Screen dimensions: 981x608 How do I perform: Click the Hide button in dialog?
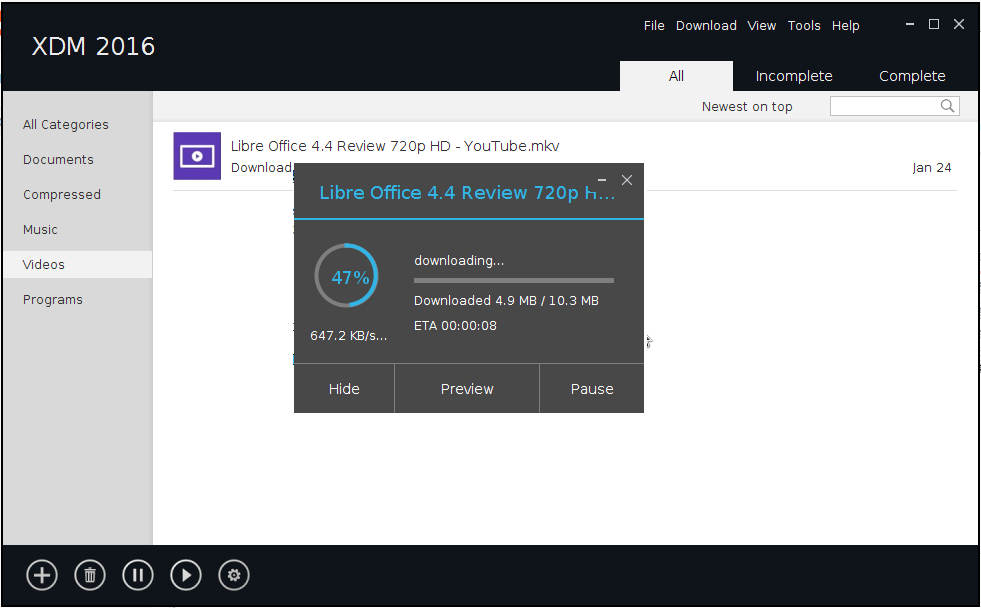(344, 388)
